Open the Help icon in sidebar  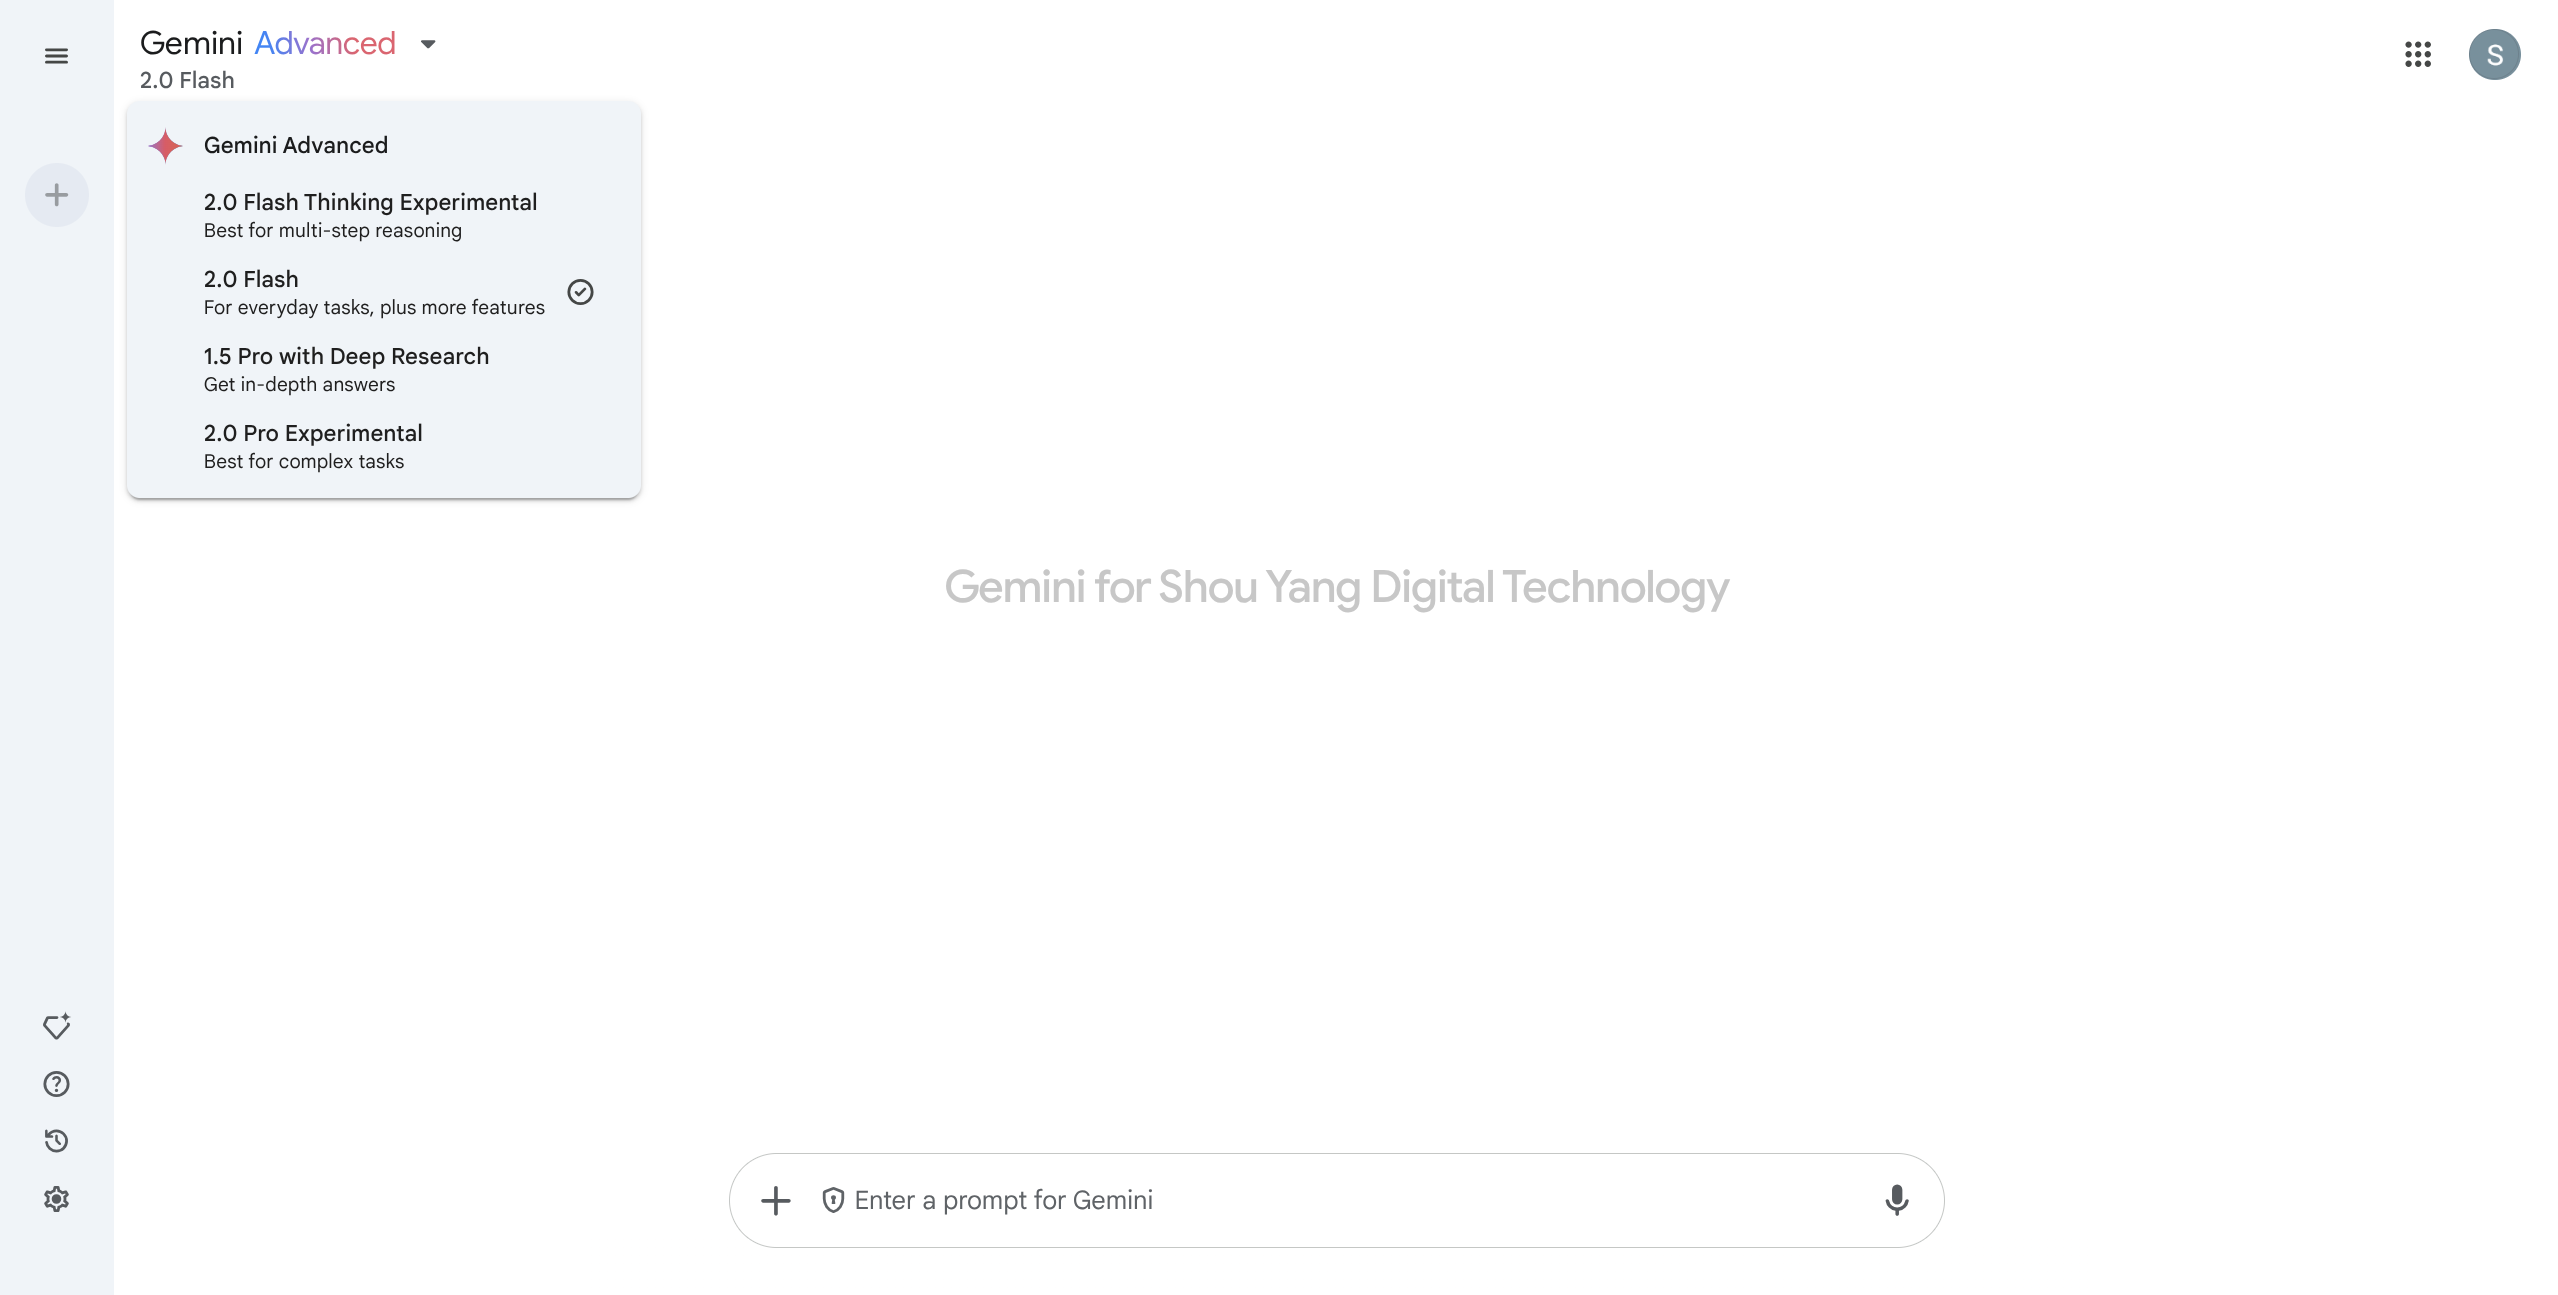click(57, 1084)
